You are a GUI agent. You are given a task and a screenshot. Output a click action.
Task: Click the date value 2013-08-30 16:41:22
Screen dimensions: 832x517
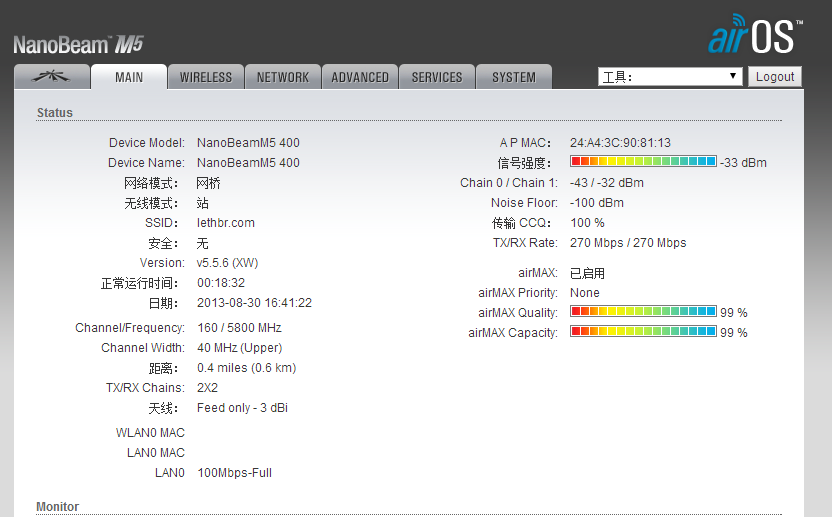(254, 303)
